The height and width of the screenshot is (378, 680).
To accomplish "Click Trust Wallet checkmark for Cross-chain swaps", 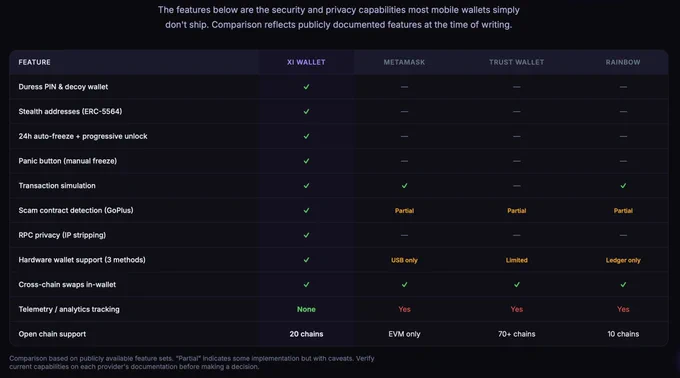I will point(517,284).
